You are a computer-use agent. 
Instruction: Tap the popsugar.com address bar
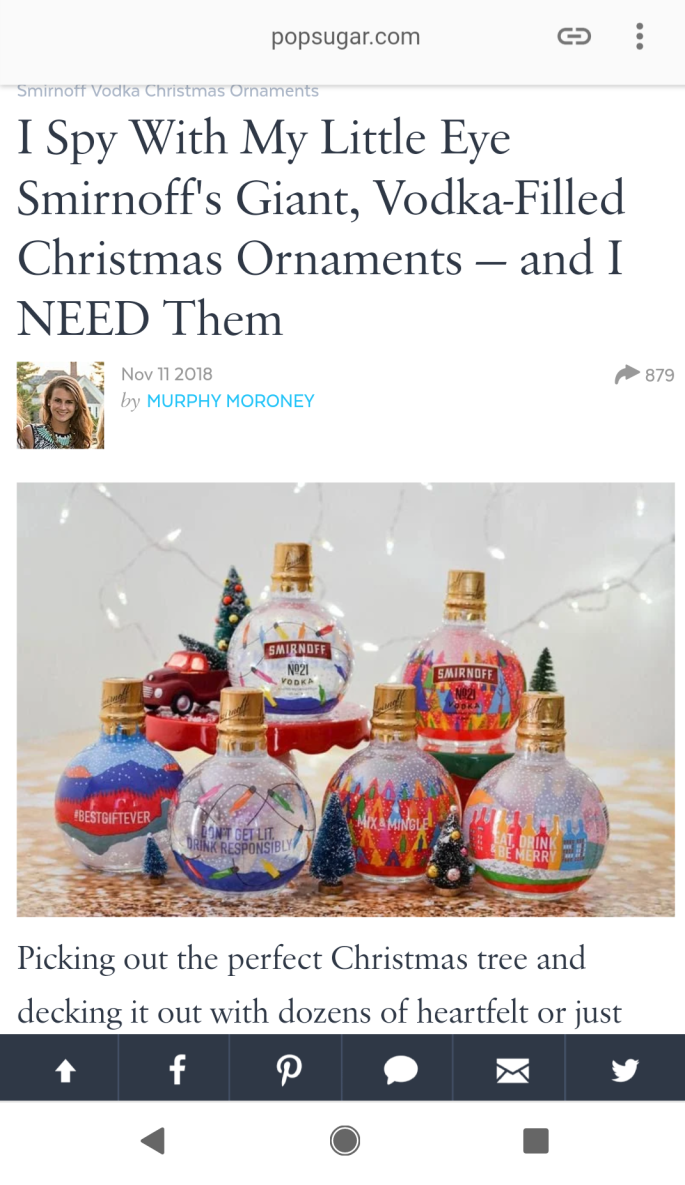(x=346, y=37)
